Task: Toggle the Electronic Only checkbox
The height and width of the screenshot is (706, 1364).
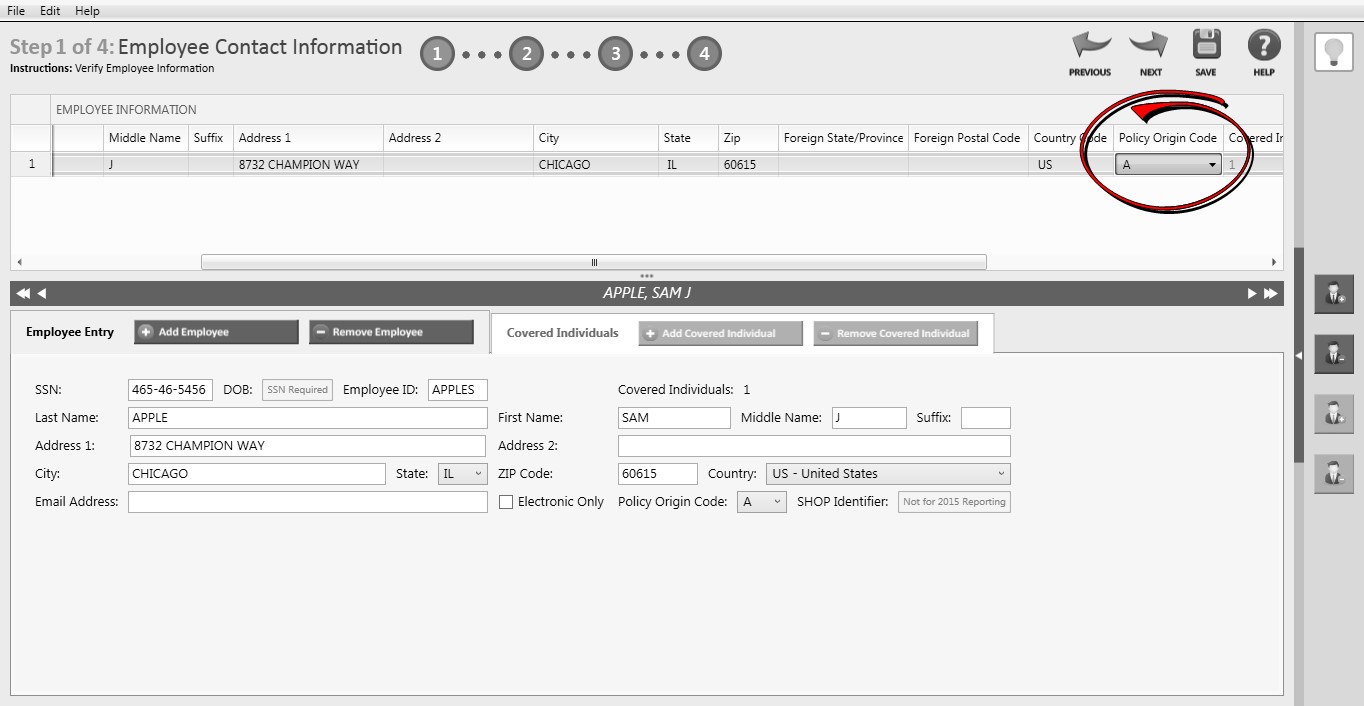Action: (x=506, y=502)
